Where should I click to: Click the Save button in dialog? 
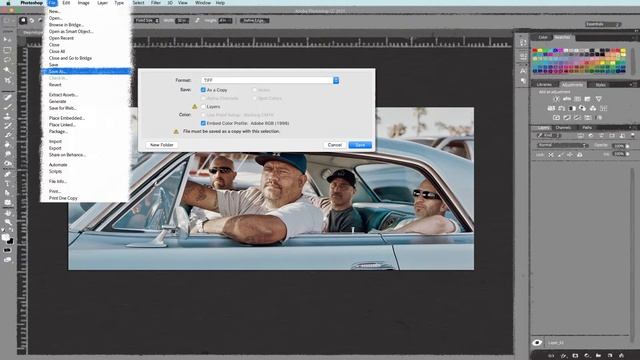360,145
